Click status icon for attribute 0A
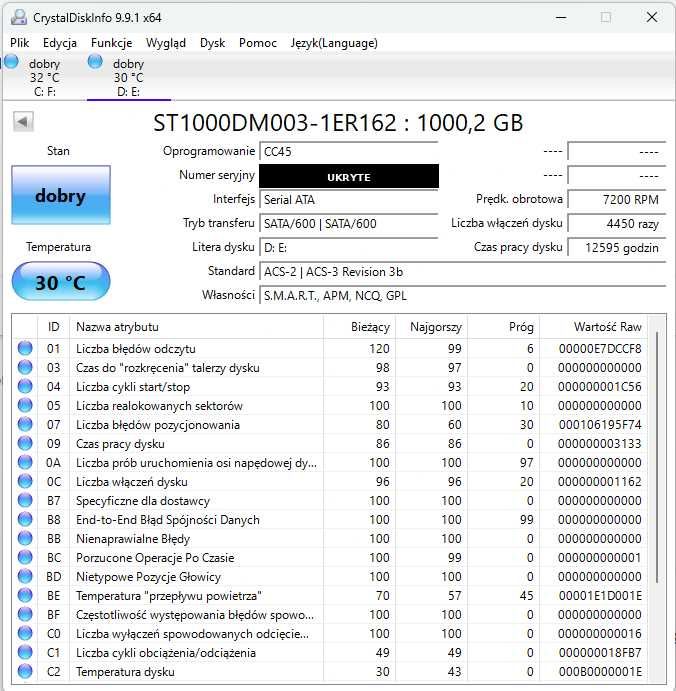The height and width of the screenshot is (691, 676). [x=25, y=462]
